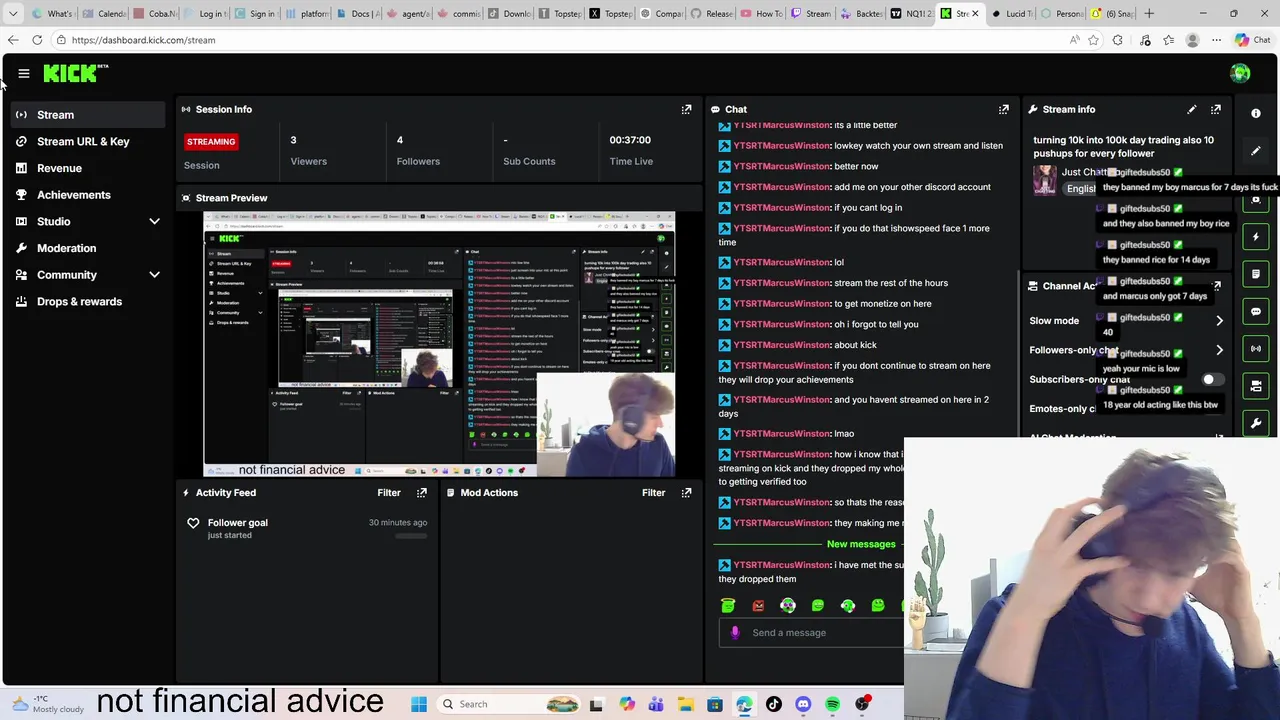This screenshot has height=720, width=1280.
Task: Click the Send a message field
Action: click(810, 633)
